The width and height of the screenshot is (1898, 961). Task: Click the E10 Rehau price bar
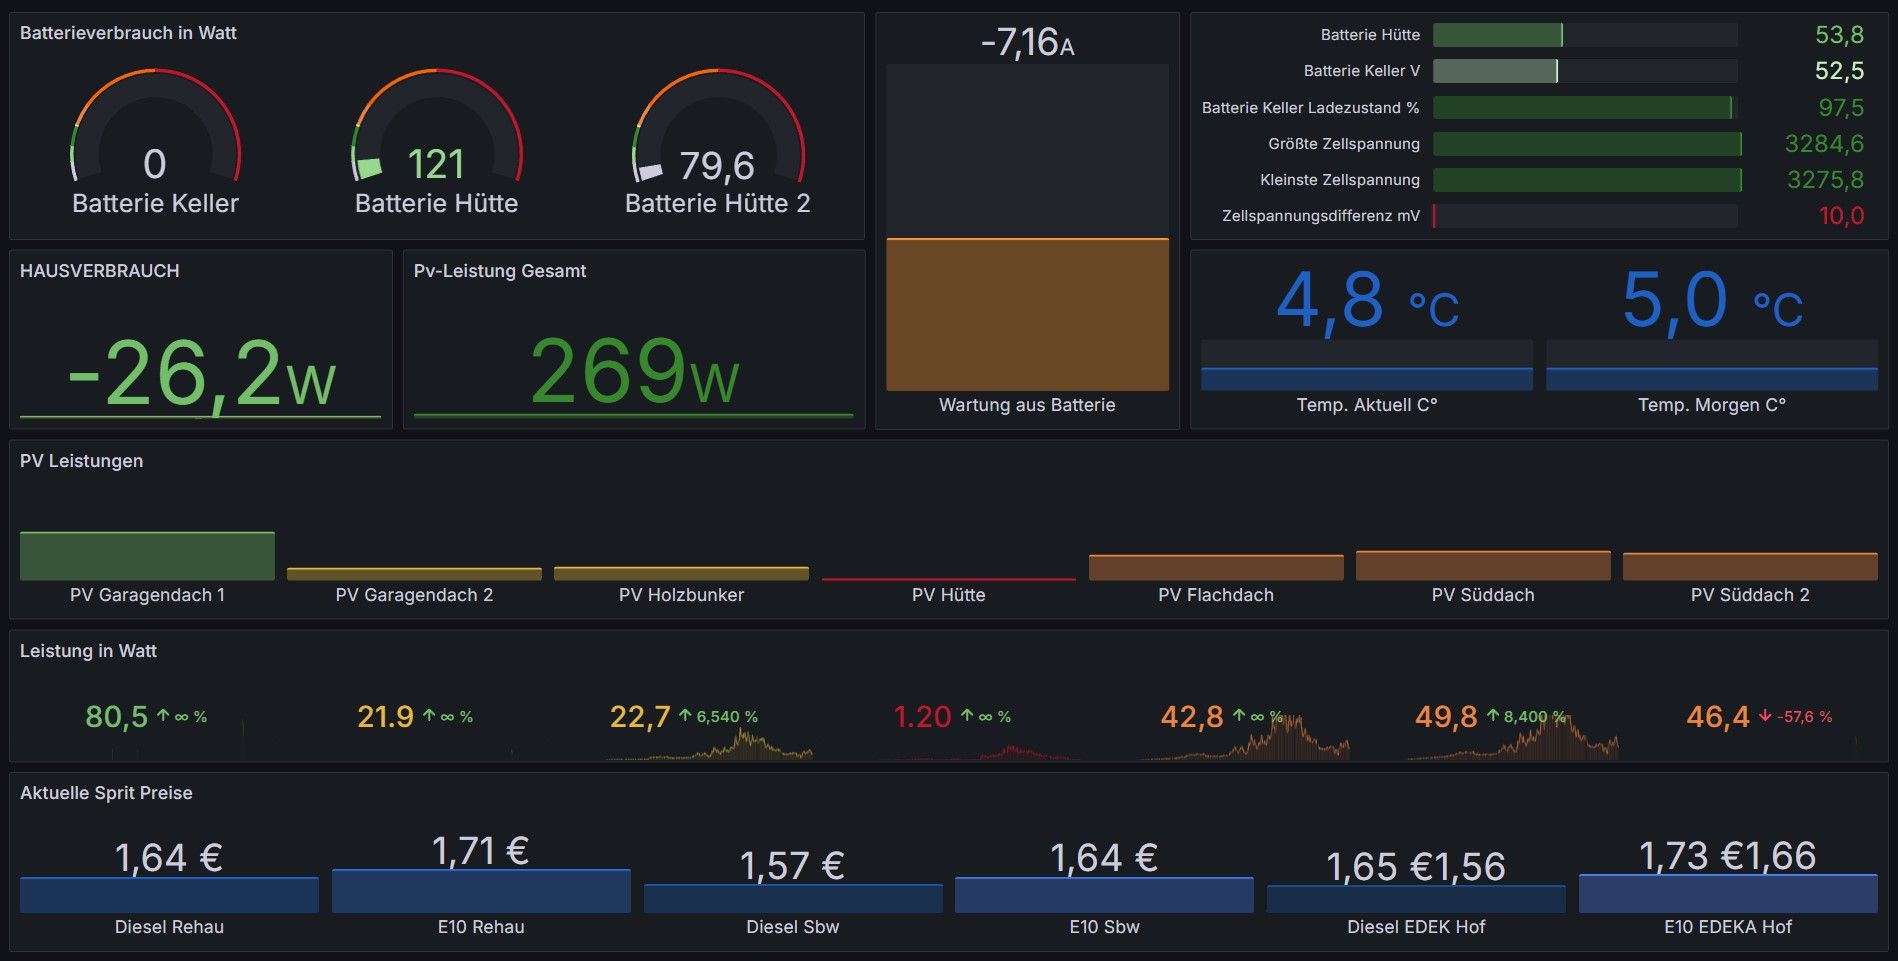pos(481,891)
